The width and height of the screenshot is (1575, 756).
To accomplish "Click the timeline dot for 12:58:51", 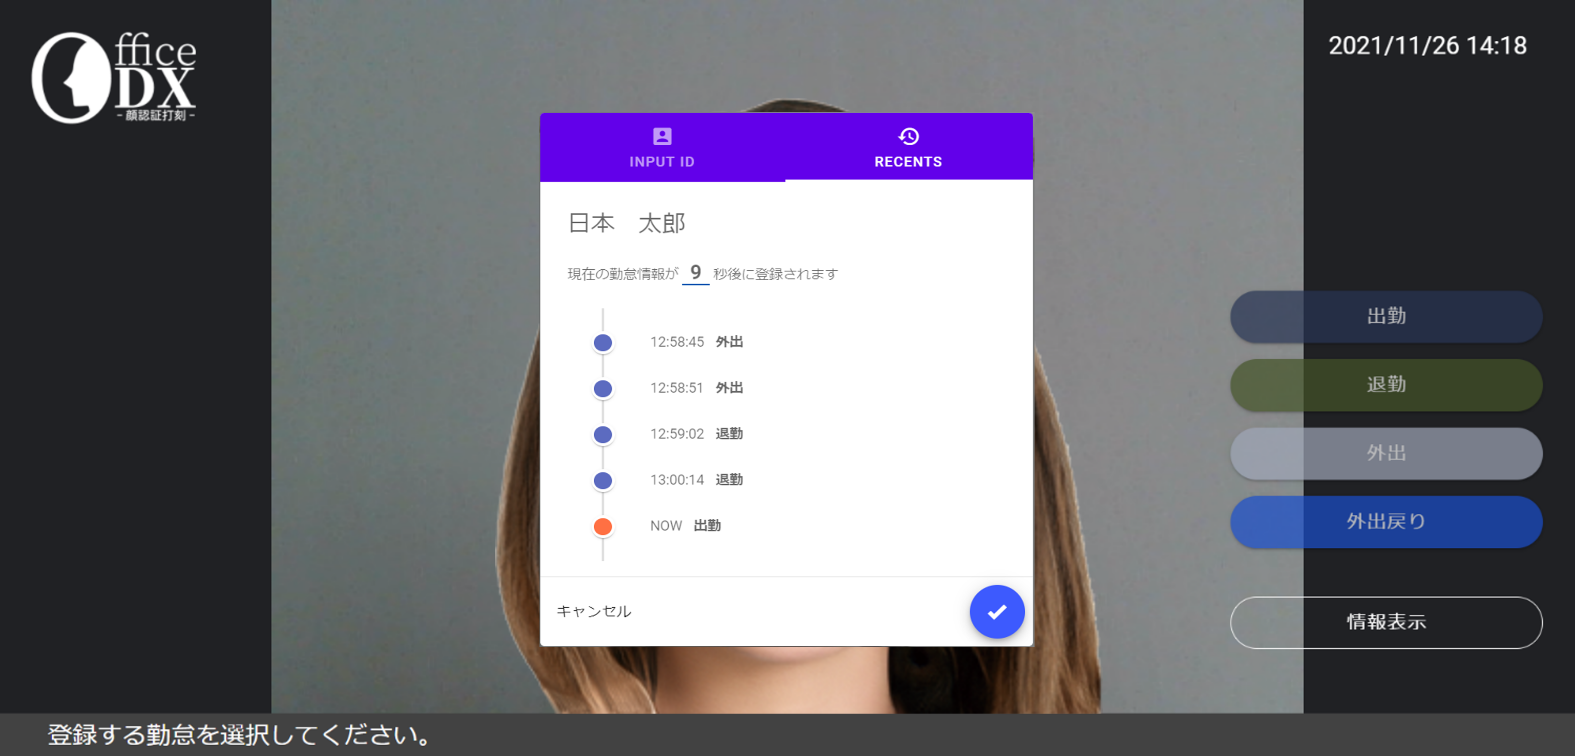I will (603, 389).
